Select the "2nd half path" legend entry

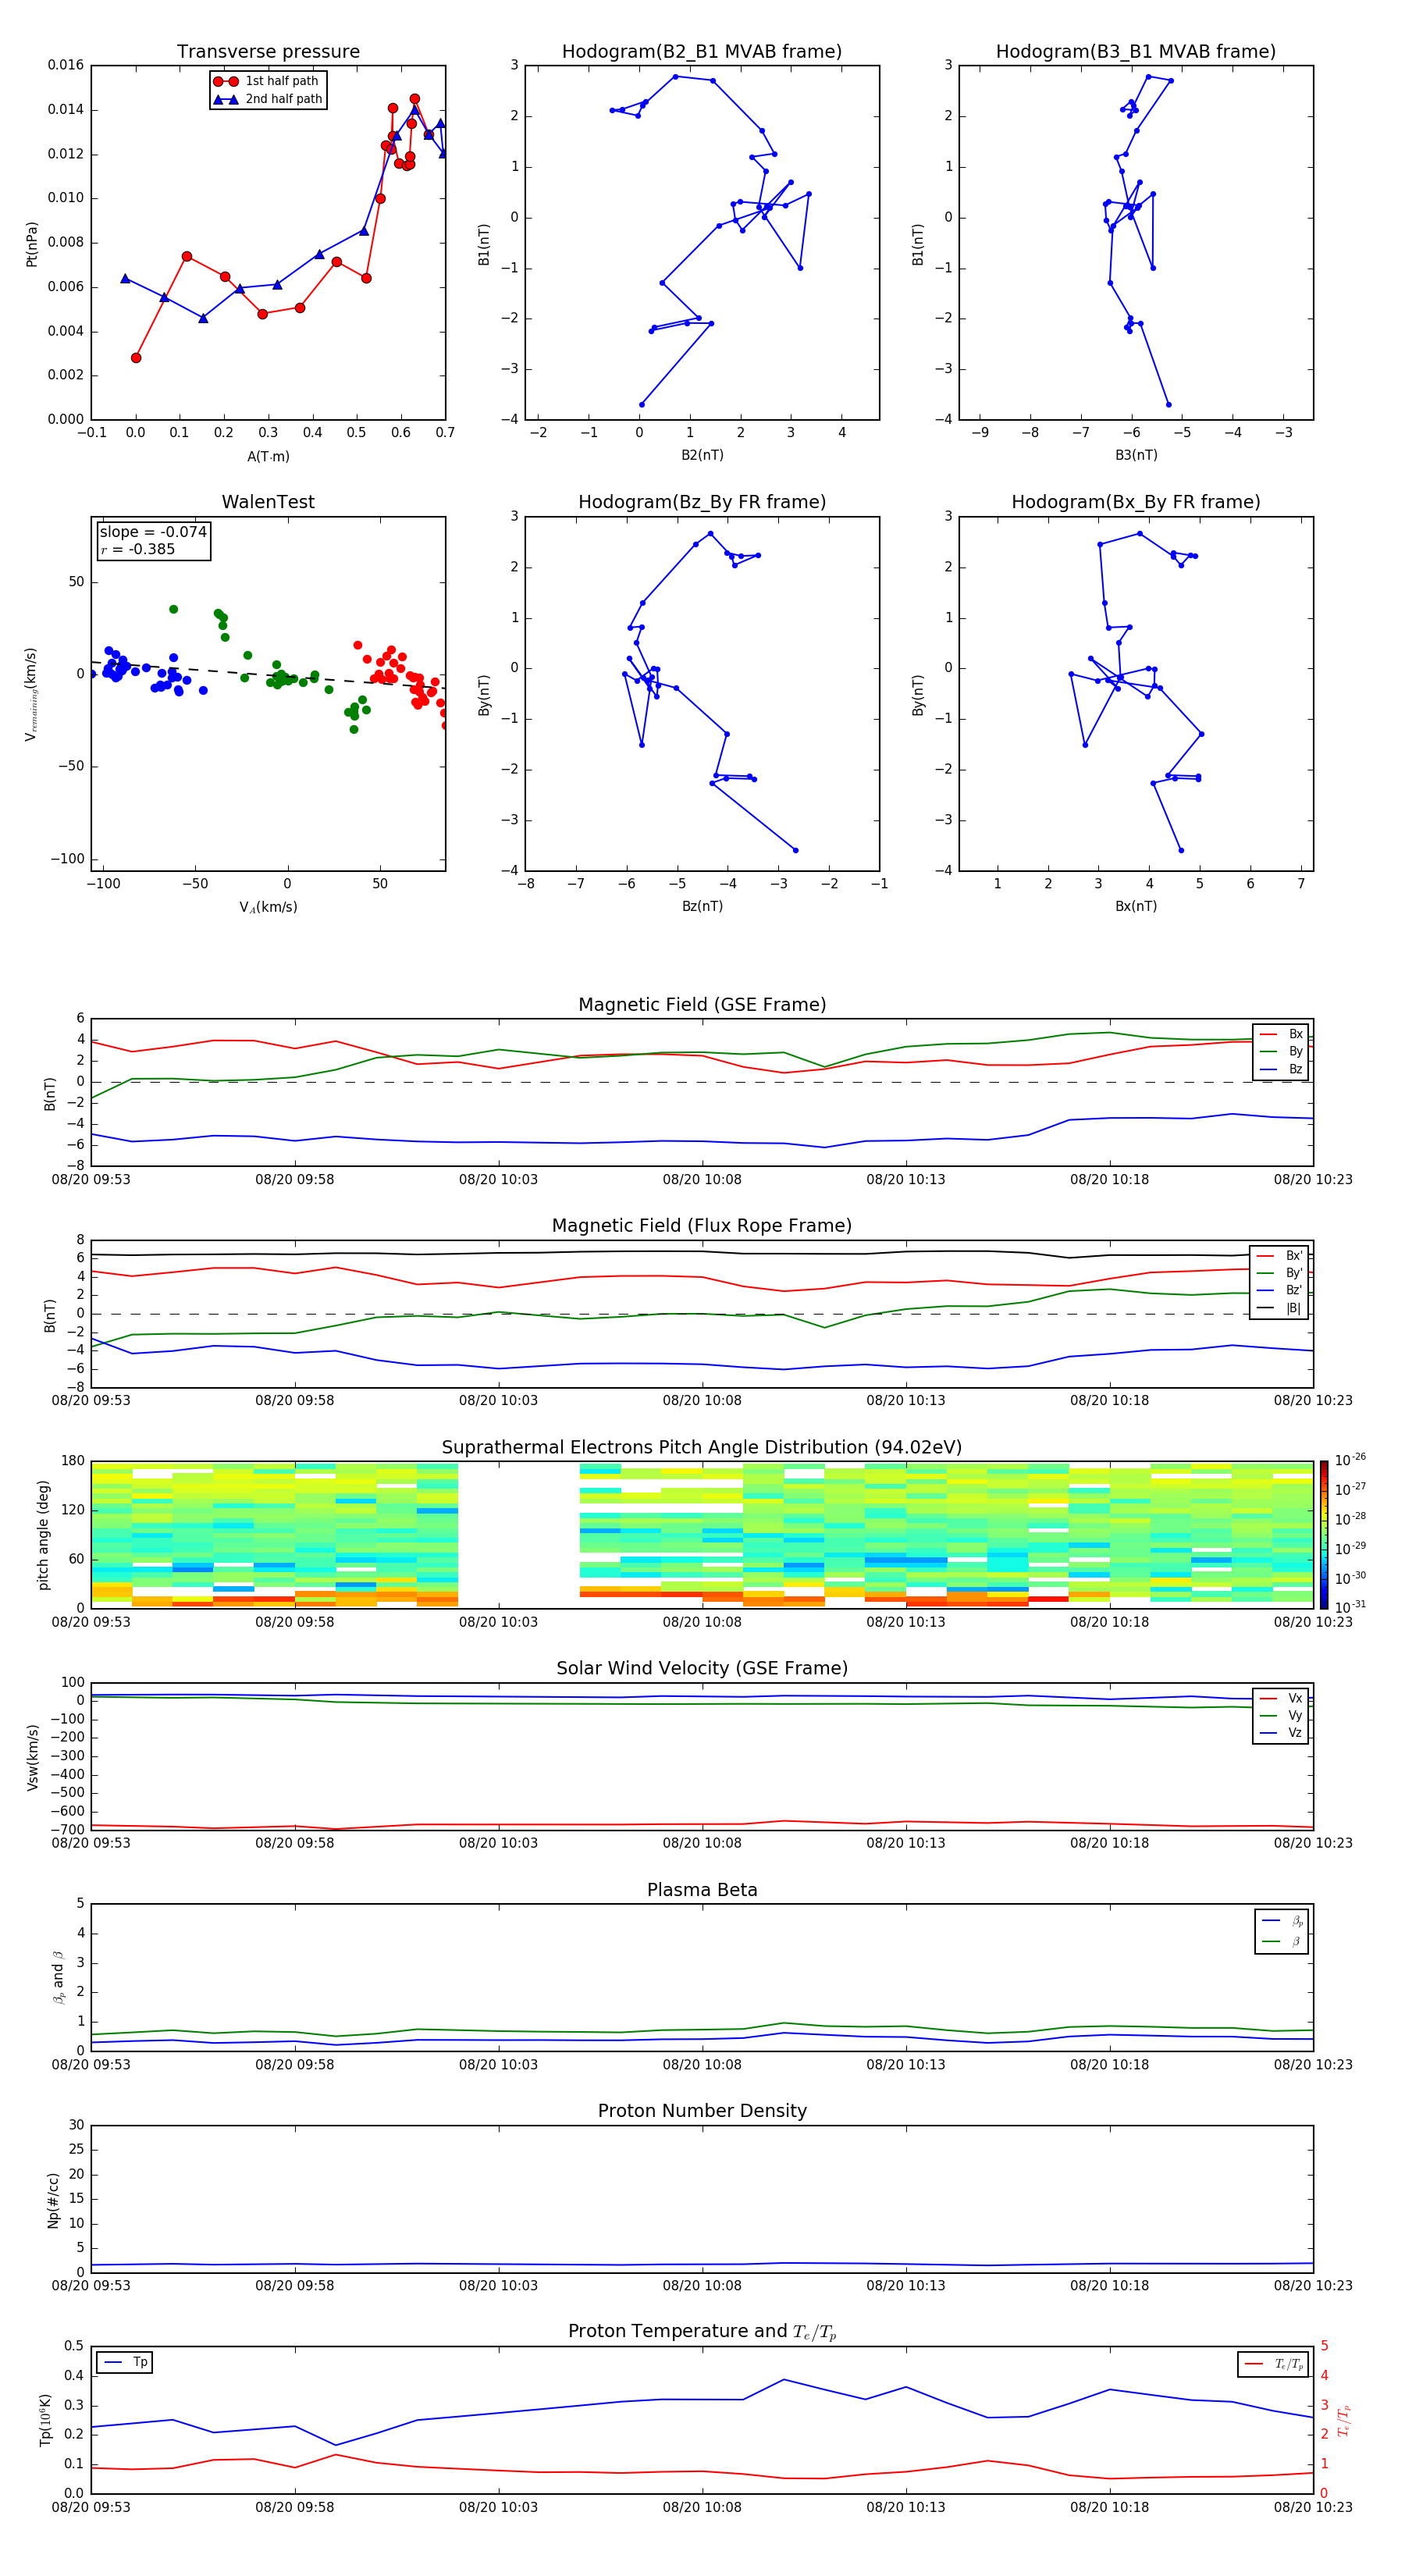click(x=268, y=99)
